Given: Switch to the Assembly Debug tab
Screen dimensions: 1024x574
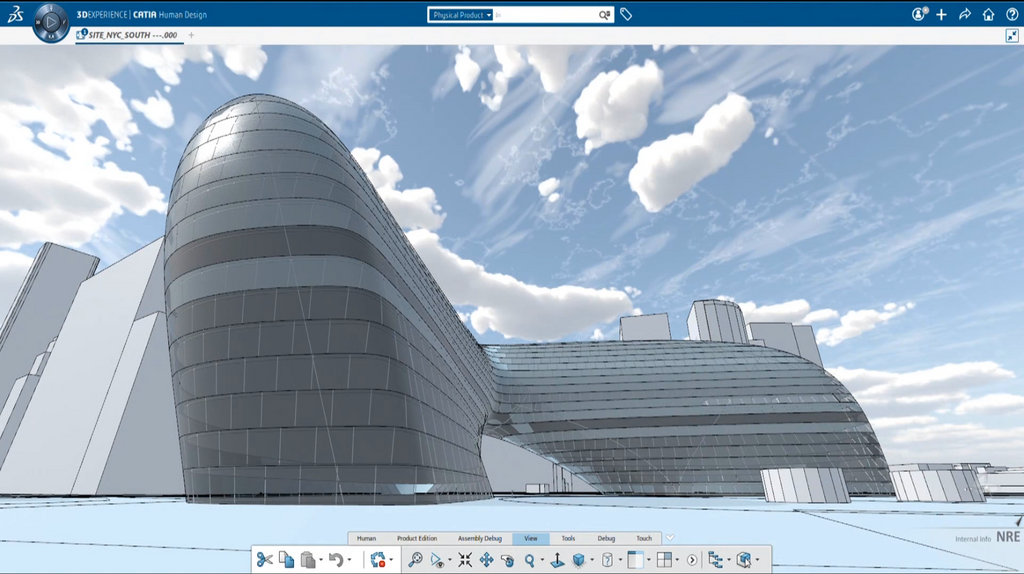Looking at the screenshot, I should 480,538.
